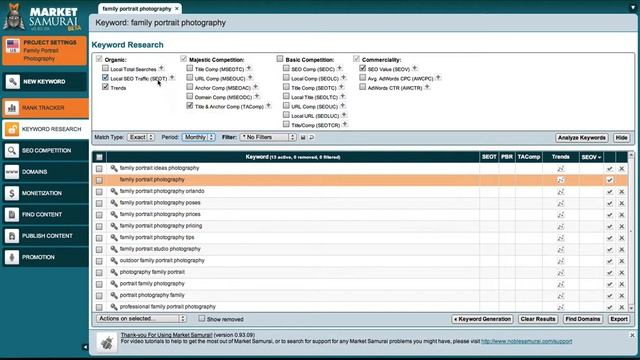Click plus icon next to SEO Value (SEOV)
Viewport: 640px width, 360px height.
(x=415, y=68)
